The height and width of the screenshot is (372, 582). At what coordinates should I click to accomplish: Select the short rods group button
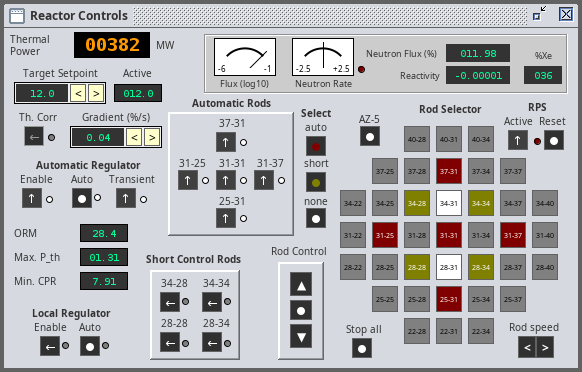[316, 182]
